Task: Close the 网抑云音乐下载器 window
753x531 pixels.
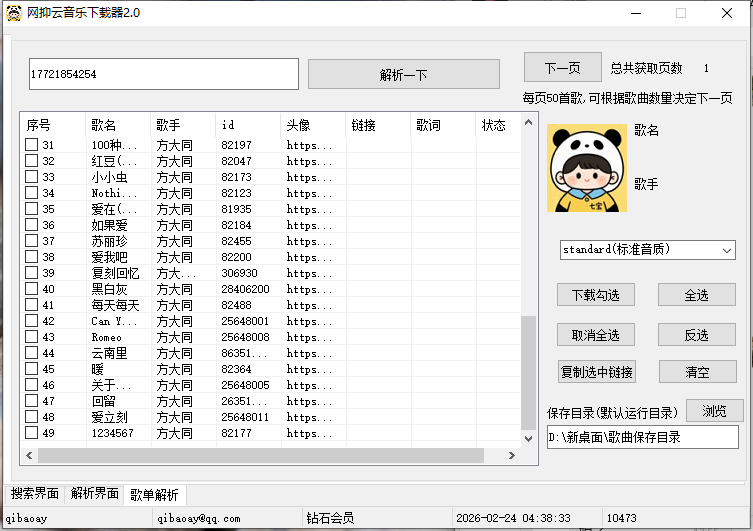Action: (727, 13)
